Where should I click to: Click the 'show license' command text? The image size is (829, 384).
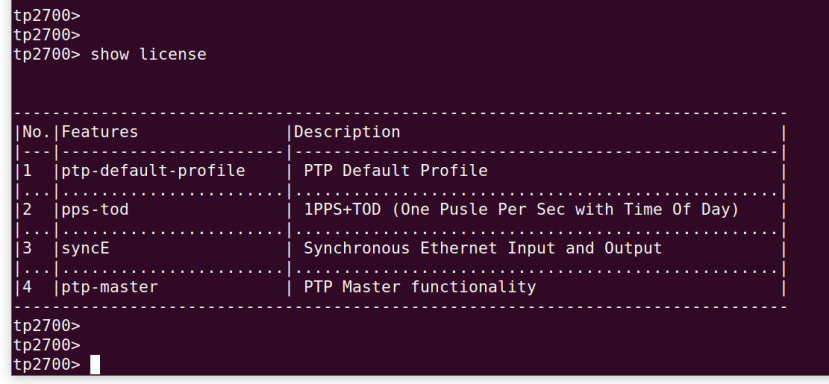148,54
